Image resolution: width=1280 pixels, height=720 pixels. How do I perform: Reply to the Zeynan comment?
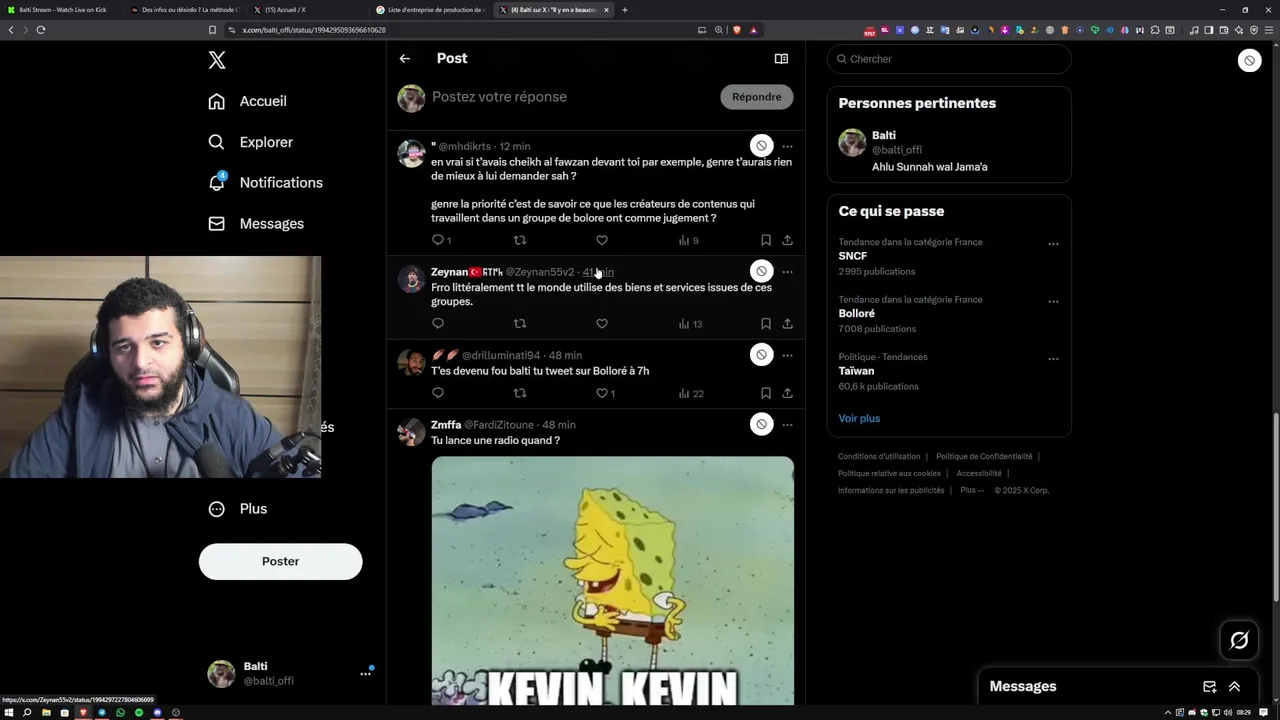(437, 324)
